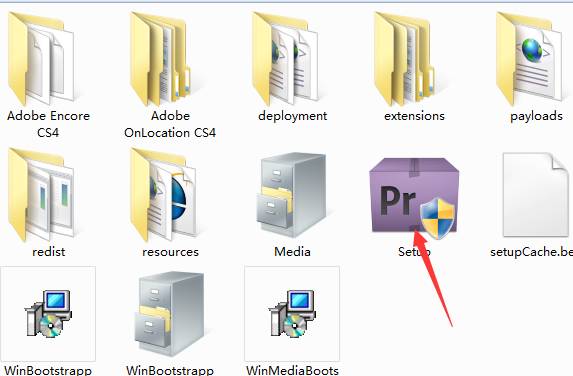This screenshot has width=573, height=376.
Task: Select the Adobe OnLocation CS4 folder icon
Action: (x=160, y=58)
